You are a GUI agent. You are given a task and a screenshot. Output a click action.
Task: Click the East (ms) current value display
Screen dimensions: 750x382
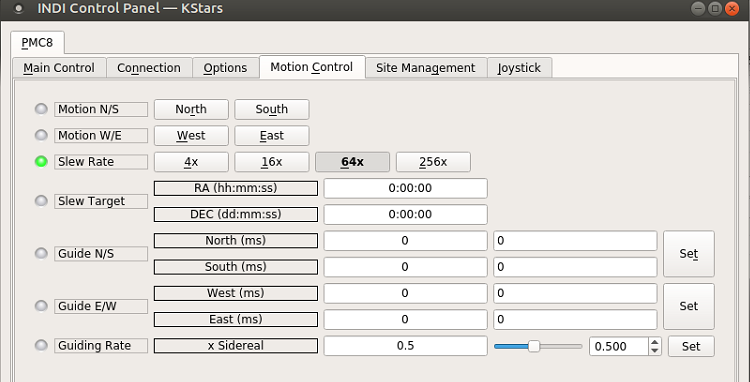(x=406, y=319)
